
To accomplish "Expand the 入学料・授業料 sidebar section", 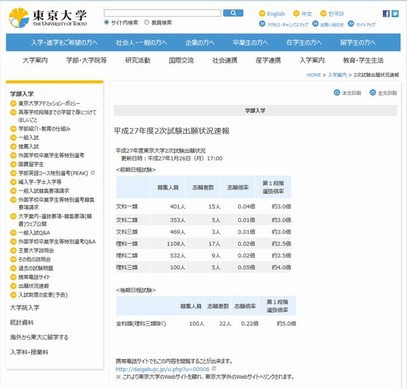I will [x=29, y=352].
